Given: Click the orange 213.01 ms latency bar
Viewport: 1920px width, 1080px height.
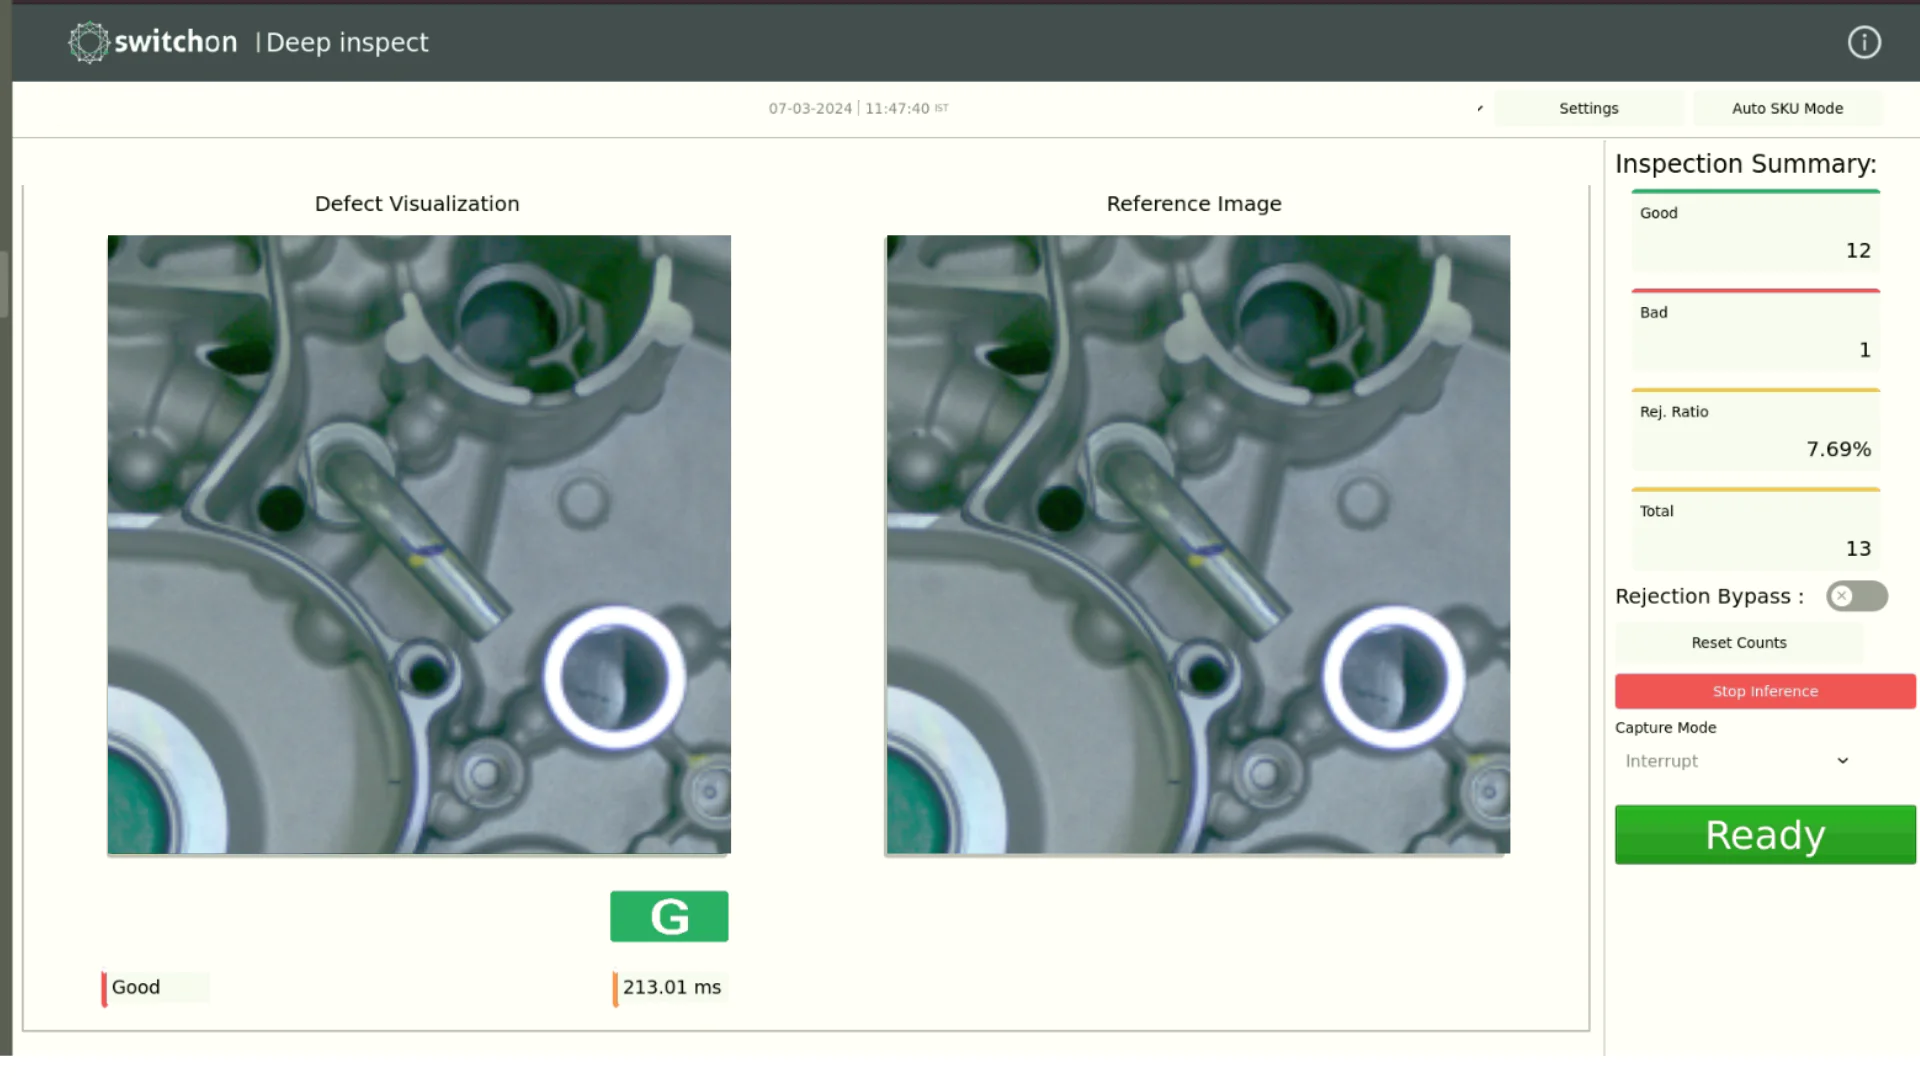Looking at the screenshot, I should (614, 987).
